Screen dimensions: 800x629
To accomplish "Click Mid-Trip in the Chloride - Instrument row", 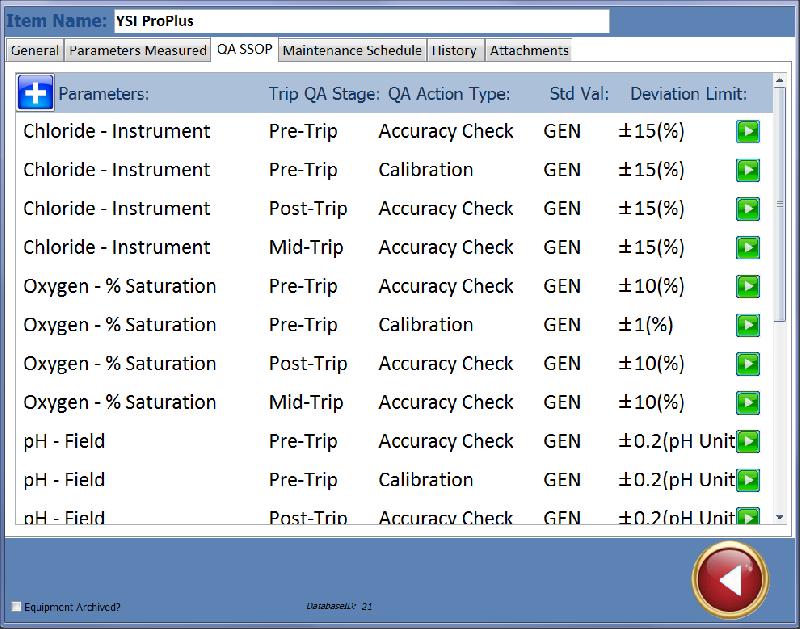I will 306,247.
